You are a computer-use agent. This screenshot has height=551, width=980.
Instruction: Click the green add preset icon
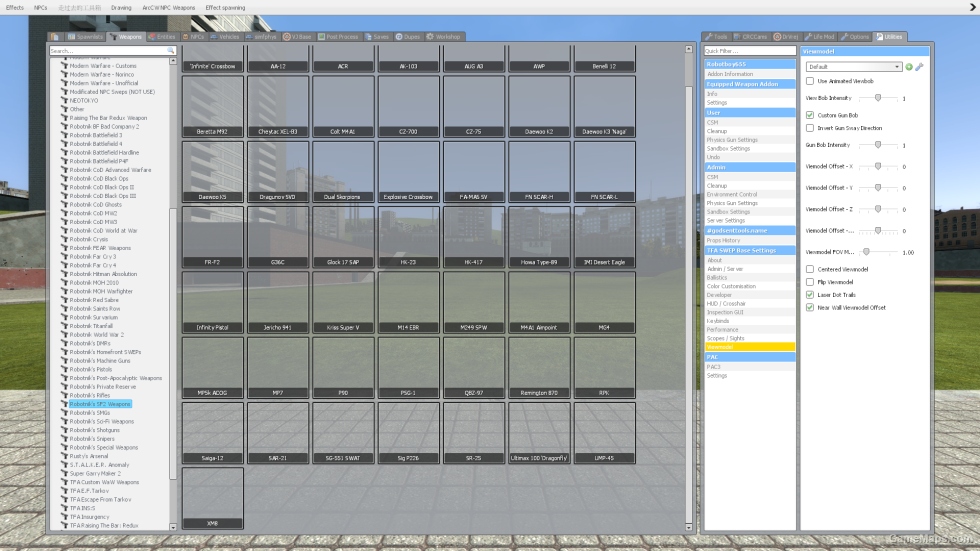909,67
